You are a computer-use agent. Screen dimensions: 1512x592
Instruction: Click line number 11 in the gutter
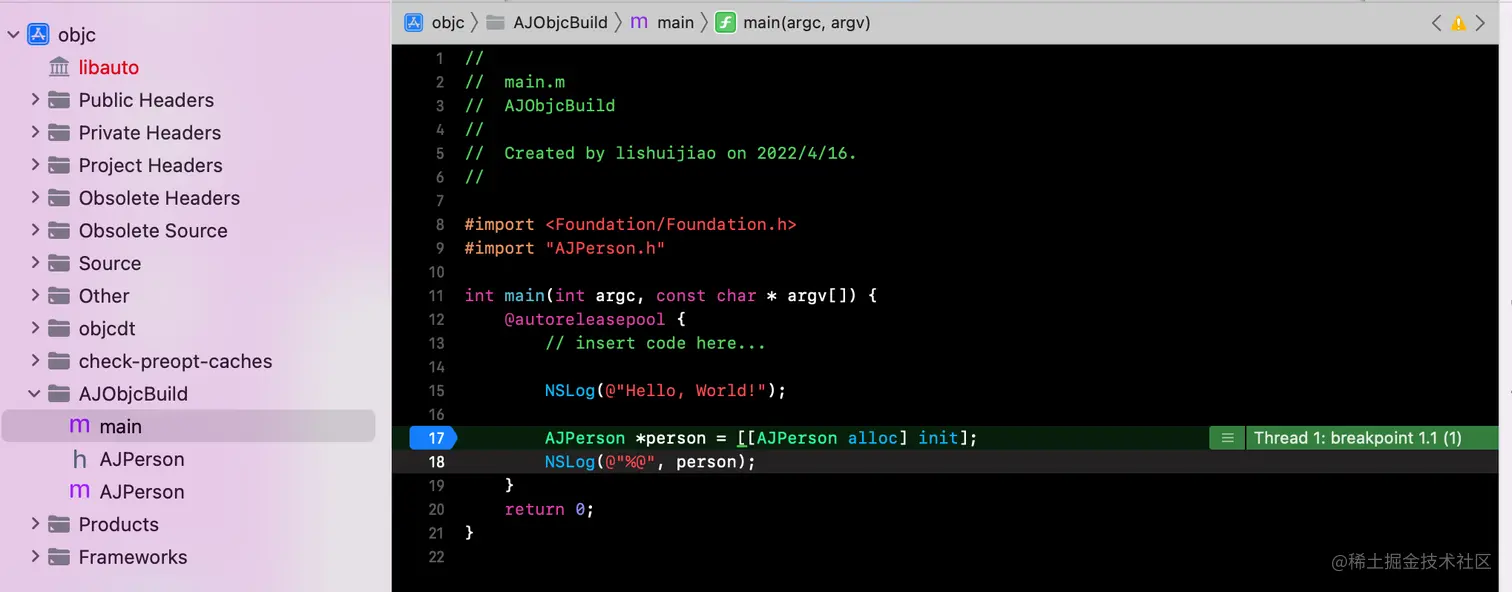(436, 295)
